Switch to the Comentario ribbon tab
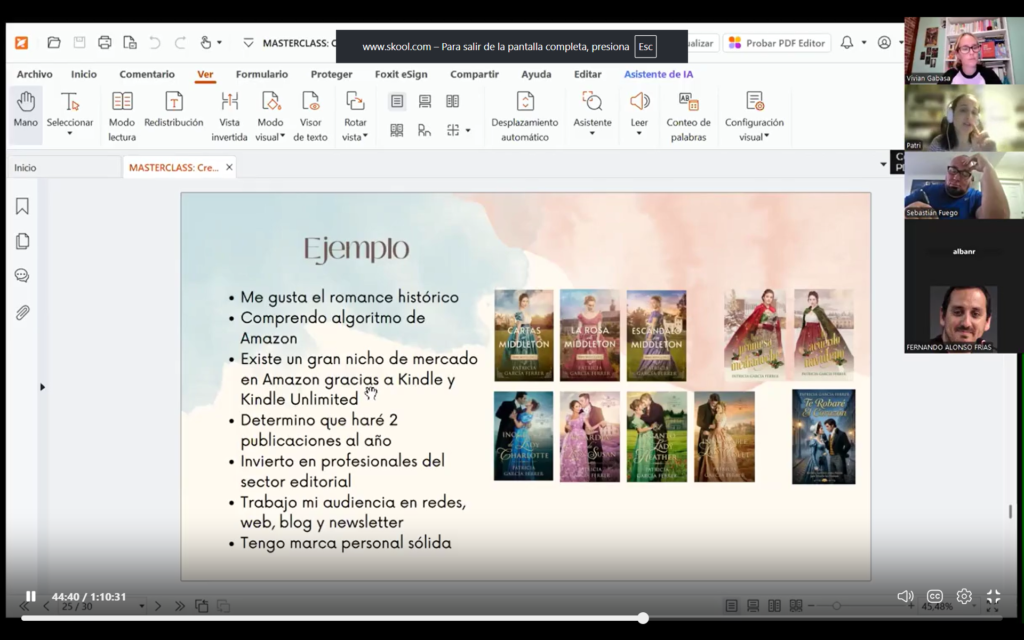The height and width of the screenshot is (640, 1024). point(147,74)
